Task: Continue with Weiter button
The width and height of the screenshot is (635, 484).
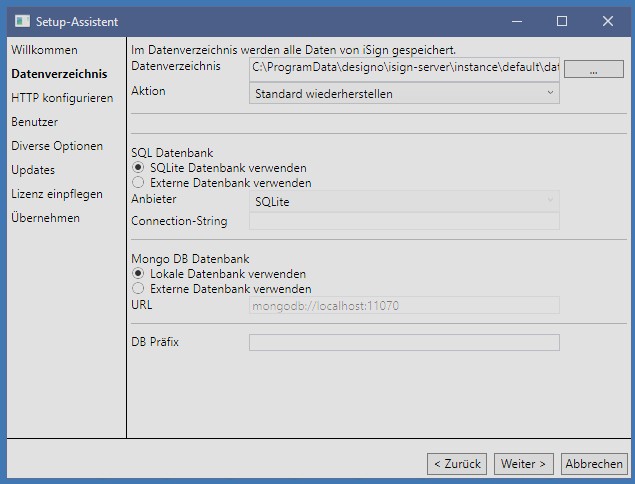Action: point(523,463)
